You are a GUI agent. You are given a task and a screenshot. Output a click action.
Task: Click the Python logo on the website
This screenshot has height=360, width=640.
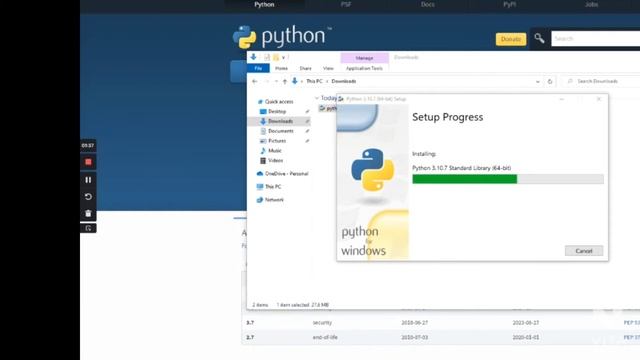282,37
